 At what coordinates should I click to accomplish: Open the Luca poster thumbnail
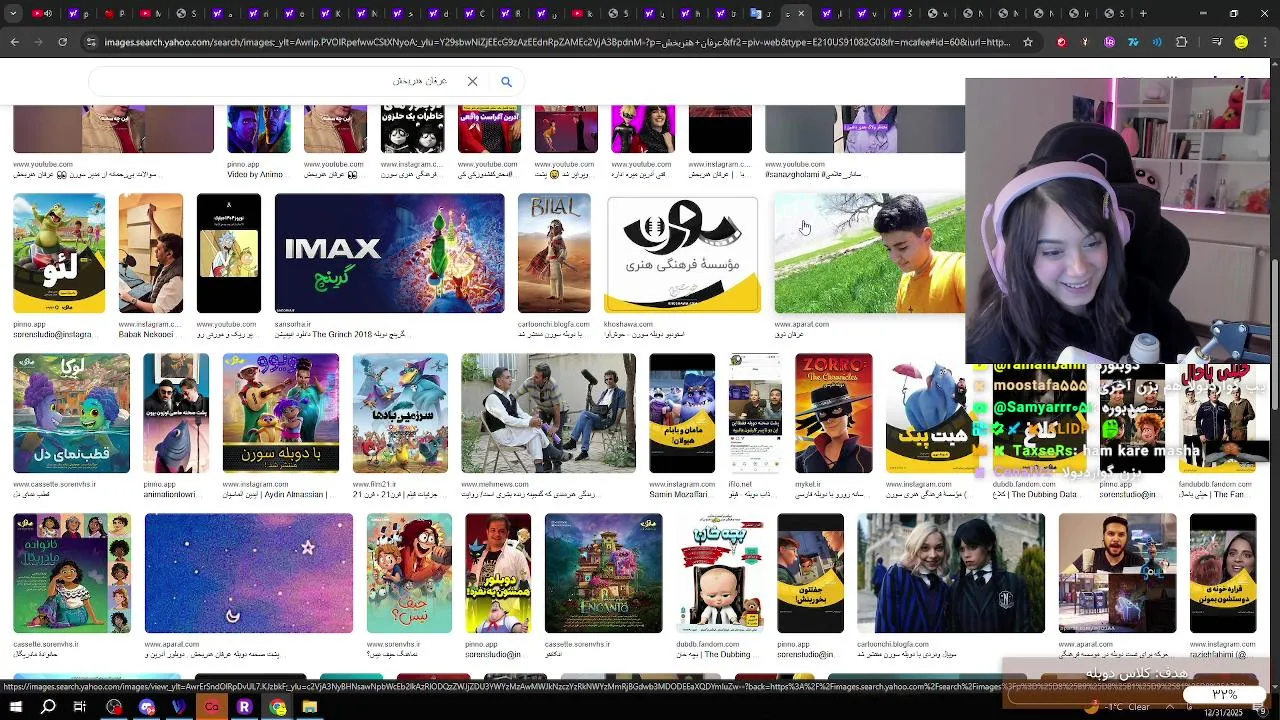(71, 413)
